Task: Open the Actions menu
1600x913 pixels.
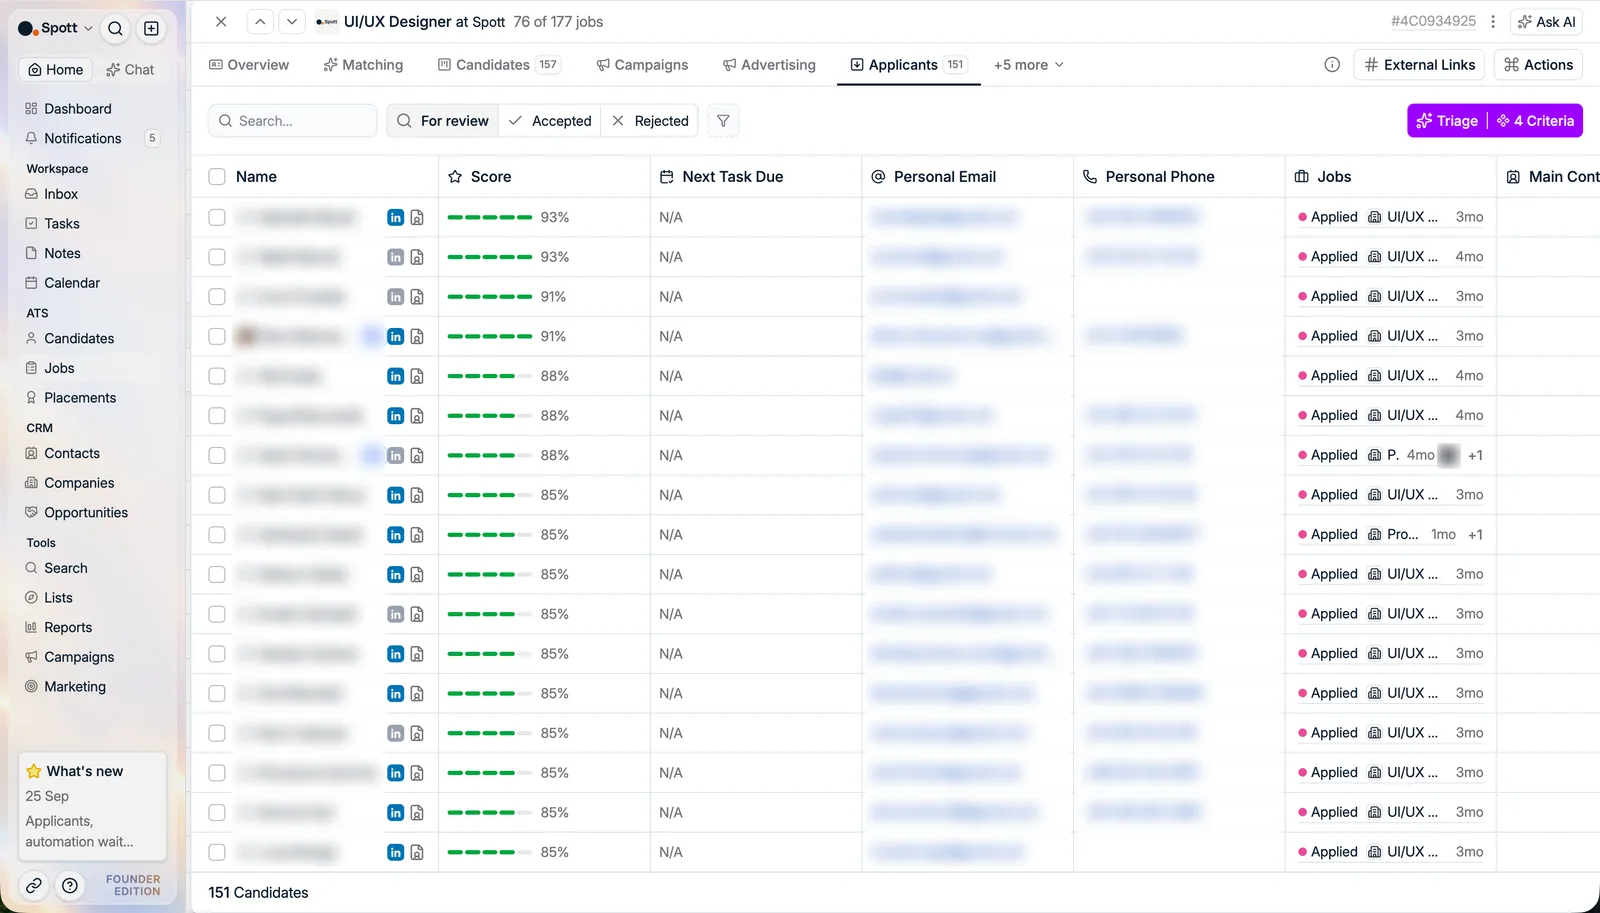Action: coord(1538,65)
